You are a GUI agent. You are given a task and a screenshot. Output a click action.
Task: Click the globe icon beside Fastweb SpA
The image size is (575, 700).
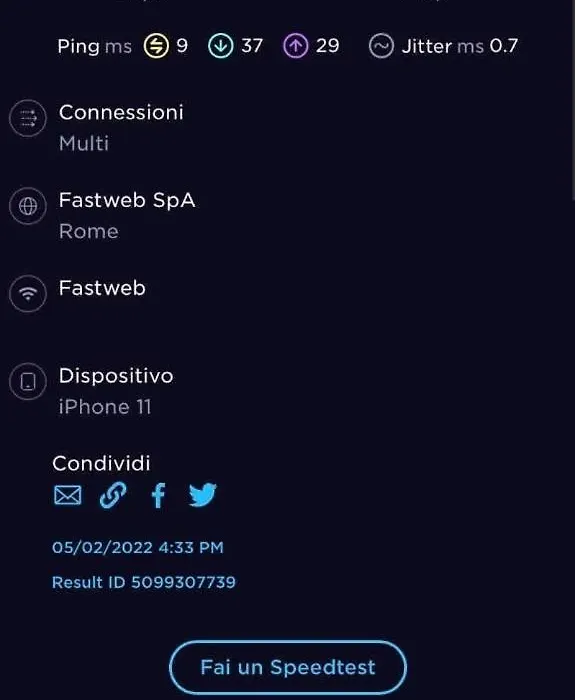(28, 206)
